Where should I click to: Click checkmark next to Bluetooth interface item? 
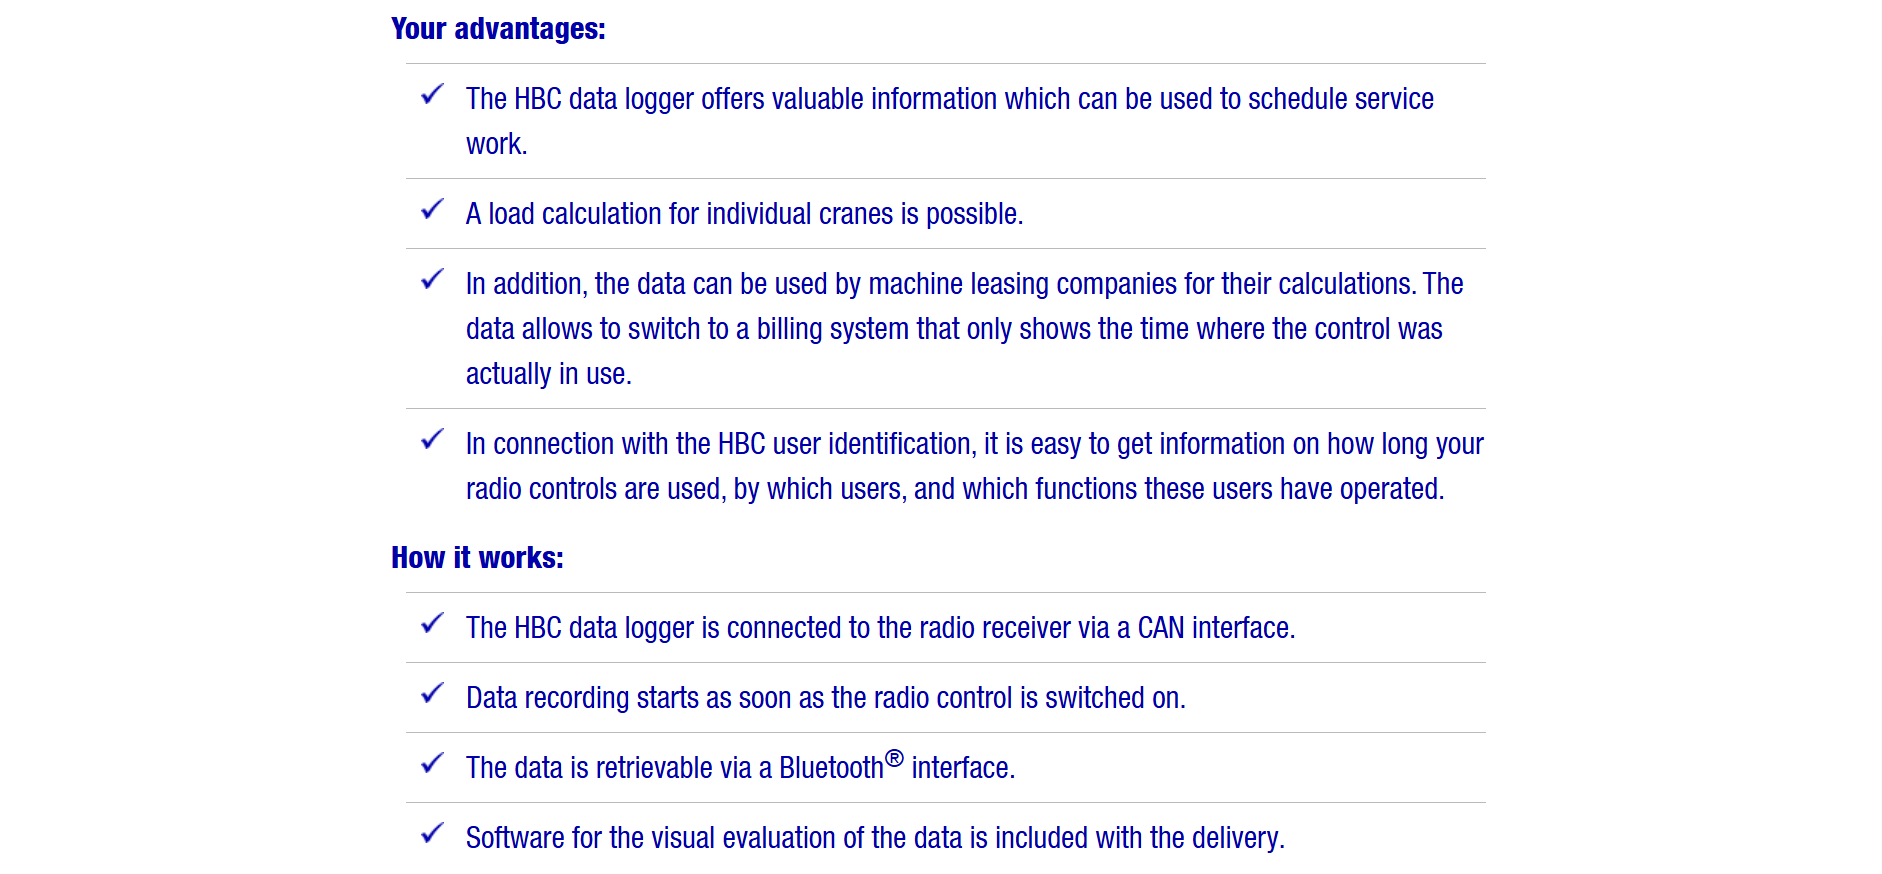[x=432, y=764]
